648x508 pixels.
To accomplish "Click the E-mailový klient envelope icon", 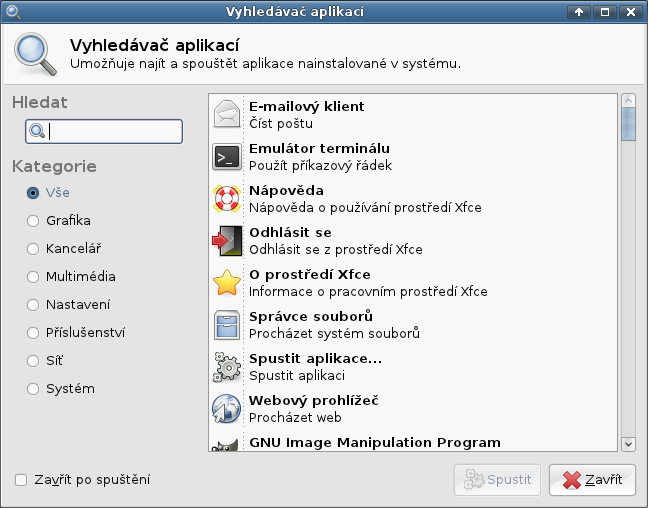I will point(226,114).
